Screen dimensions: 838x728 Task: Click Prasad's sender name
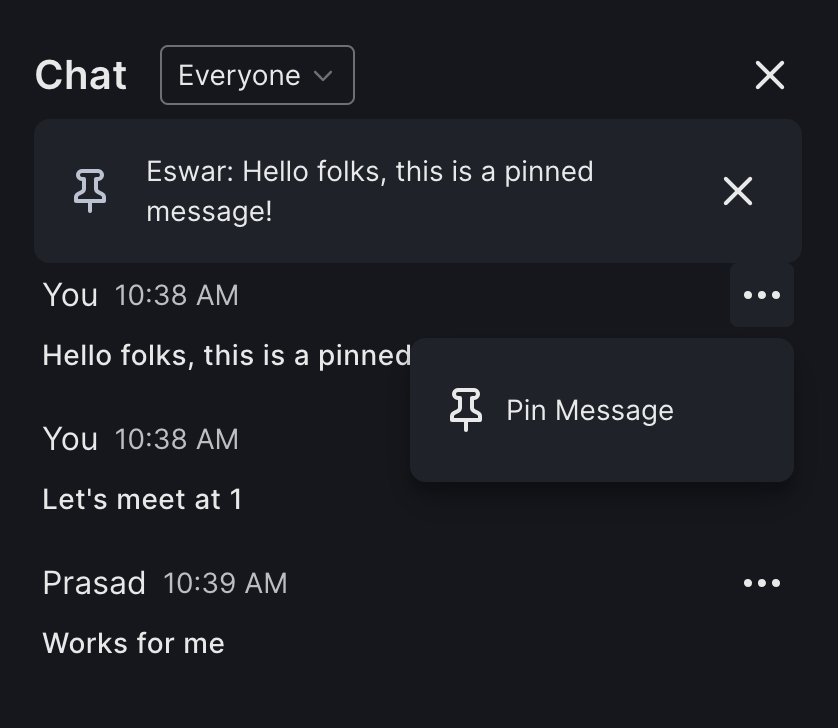(x=94, y=582)
